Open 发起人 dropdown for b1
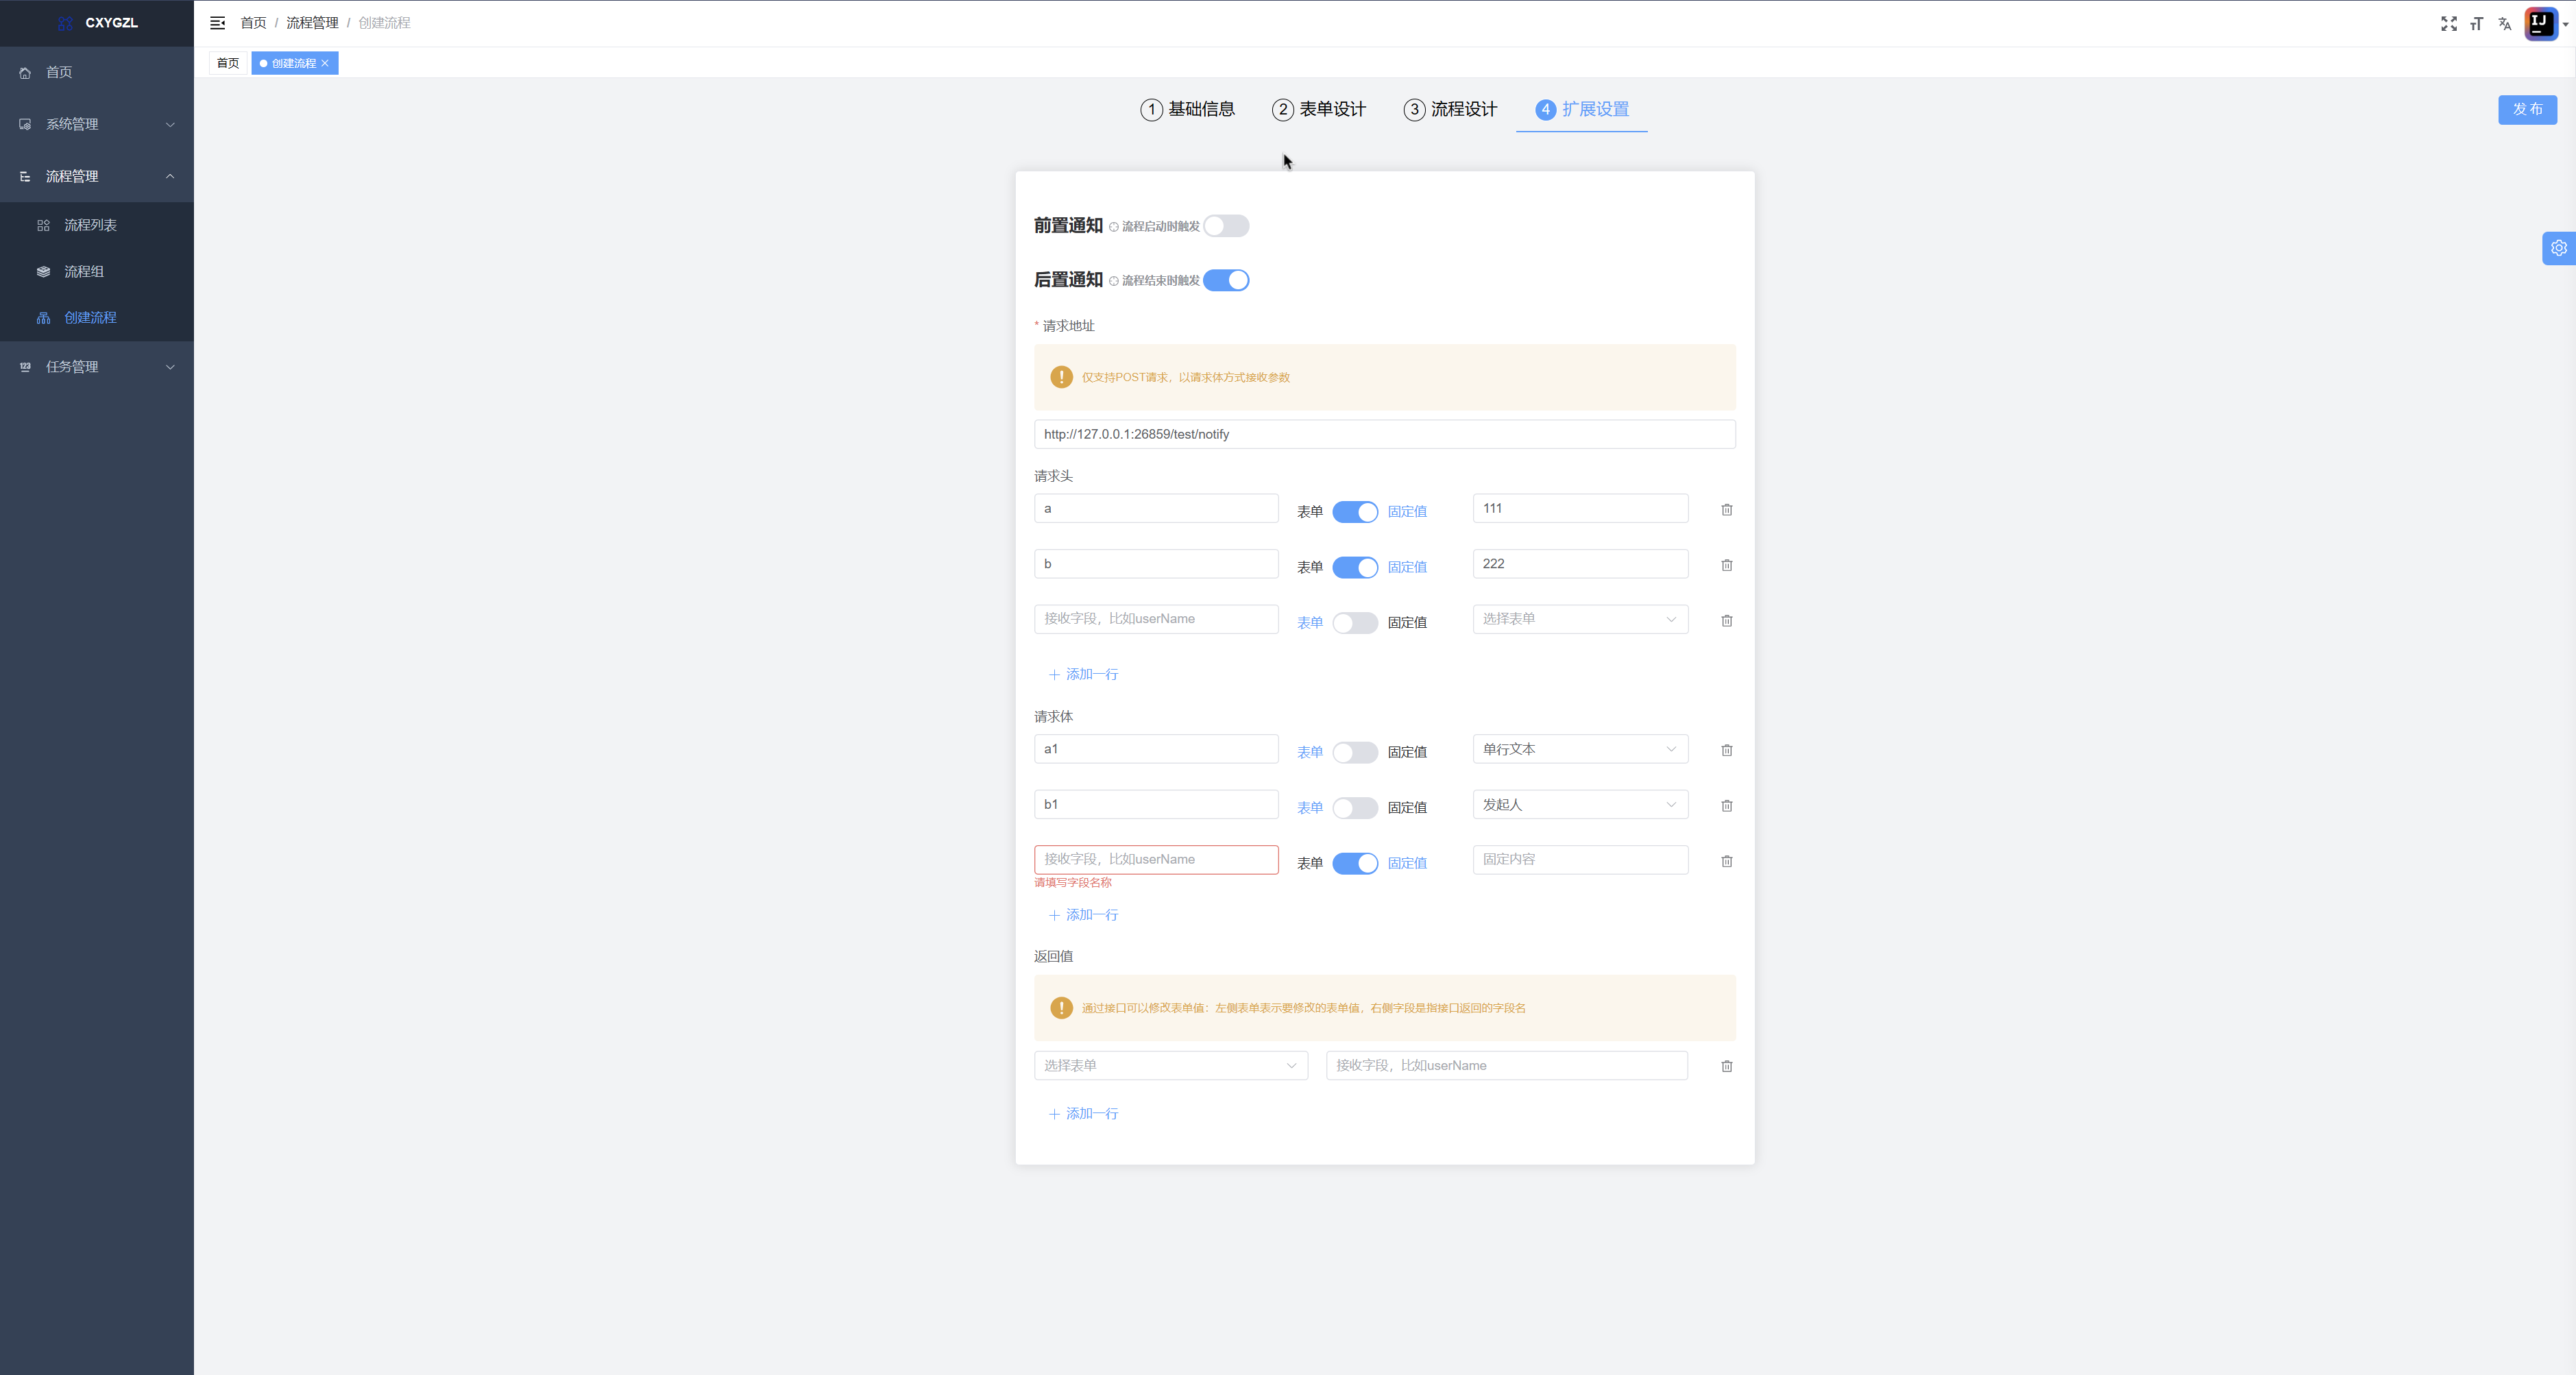Image resolution: width=2576 pixels, height=1375 pixels. (x=1580, y=805)
